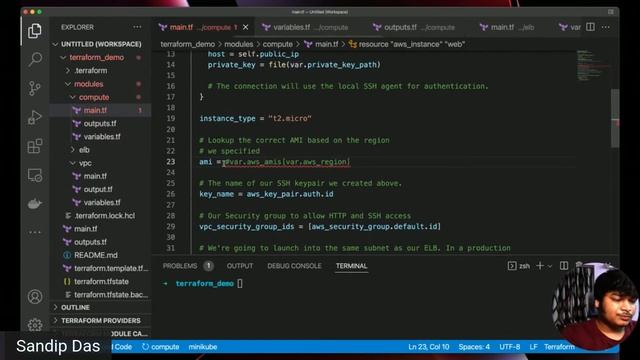Image resolution: width=640 pixels, height=360 pixels.
Task: Open the Accounts menu icon
Action: click(35, 297)
